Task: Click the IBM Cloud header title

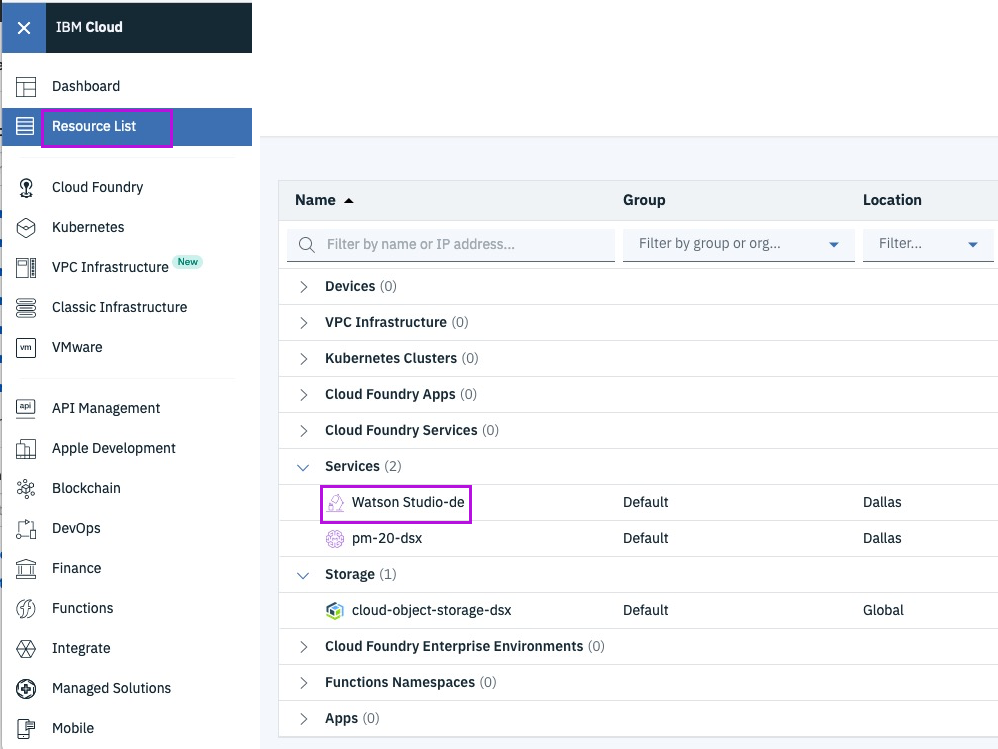Action: (x=89, y=27)
